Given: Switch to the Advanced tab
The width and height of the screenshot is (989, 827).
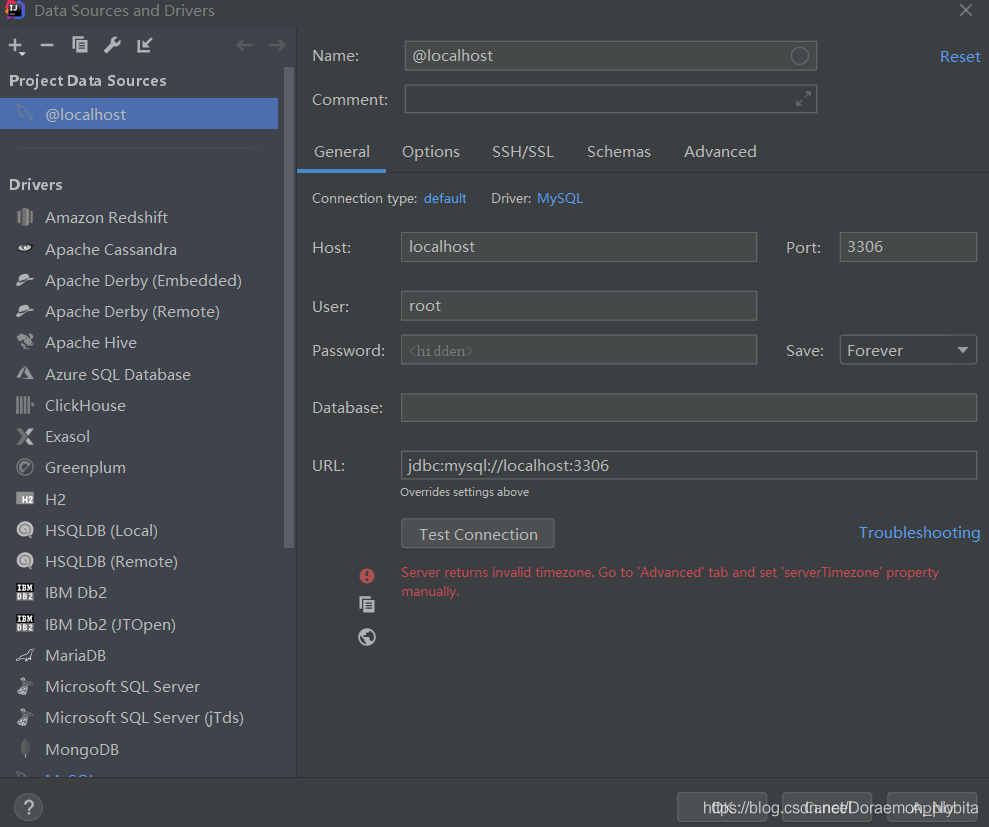Looking at the screenshot, I should (719, 152).
